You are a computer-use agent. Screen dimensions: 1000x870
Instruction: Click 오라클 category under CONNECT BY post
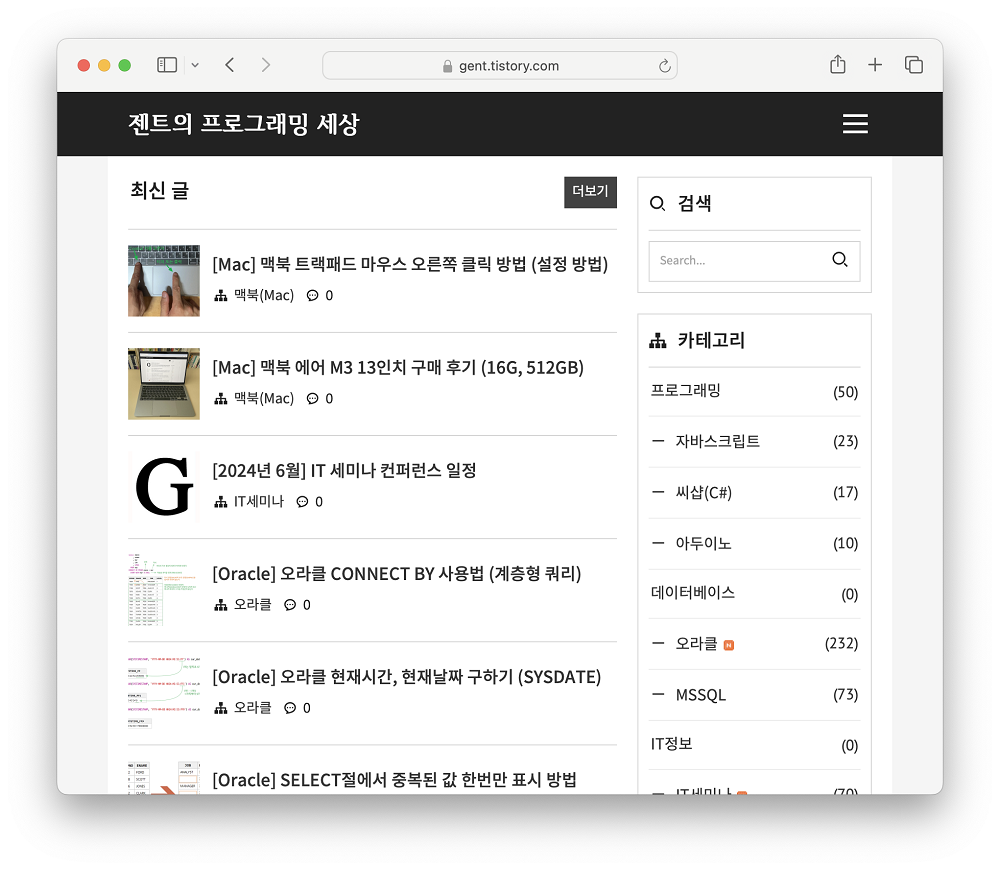coord(253,605)
